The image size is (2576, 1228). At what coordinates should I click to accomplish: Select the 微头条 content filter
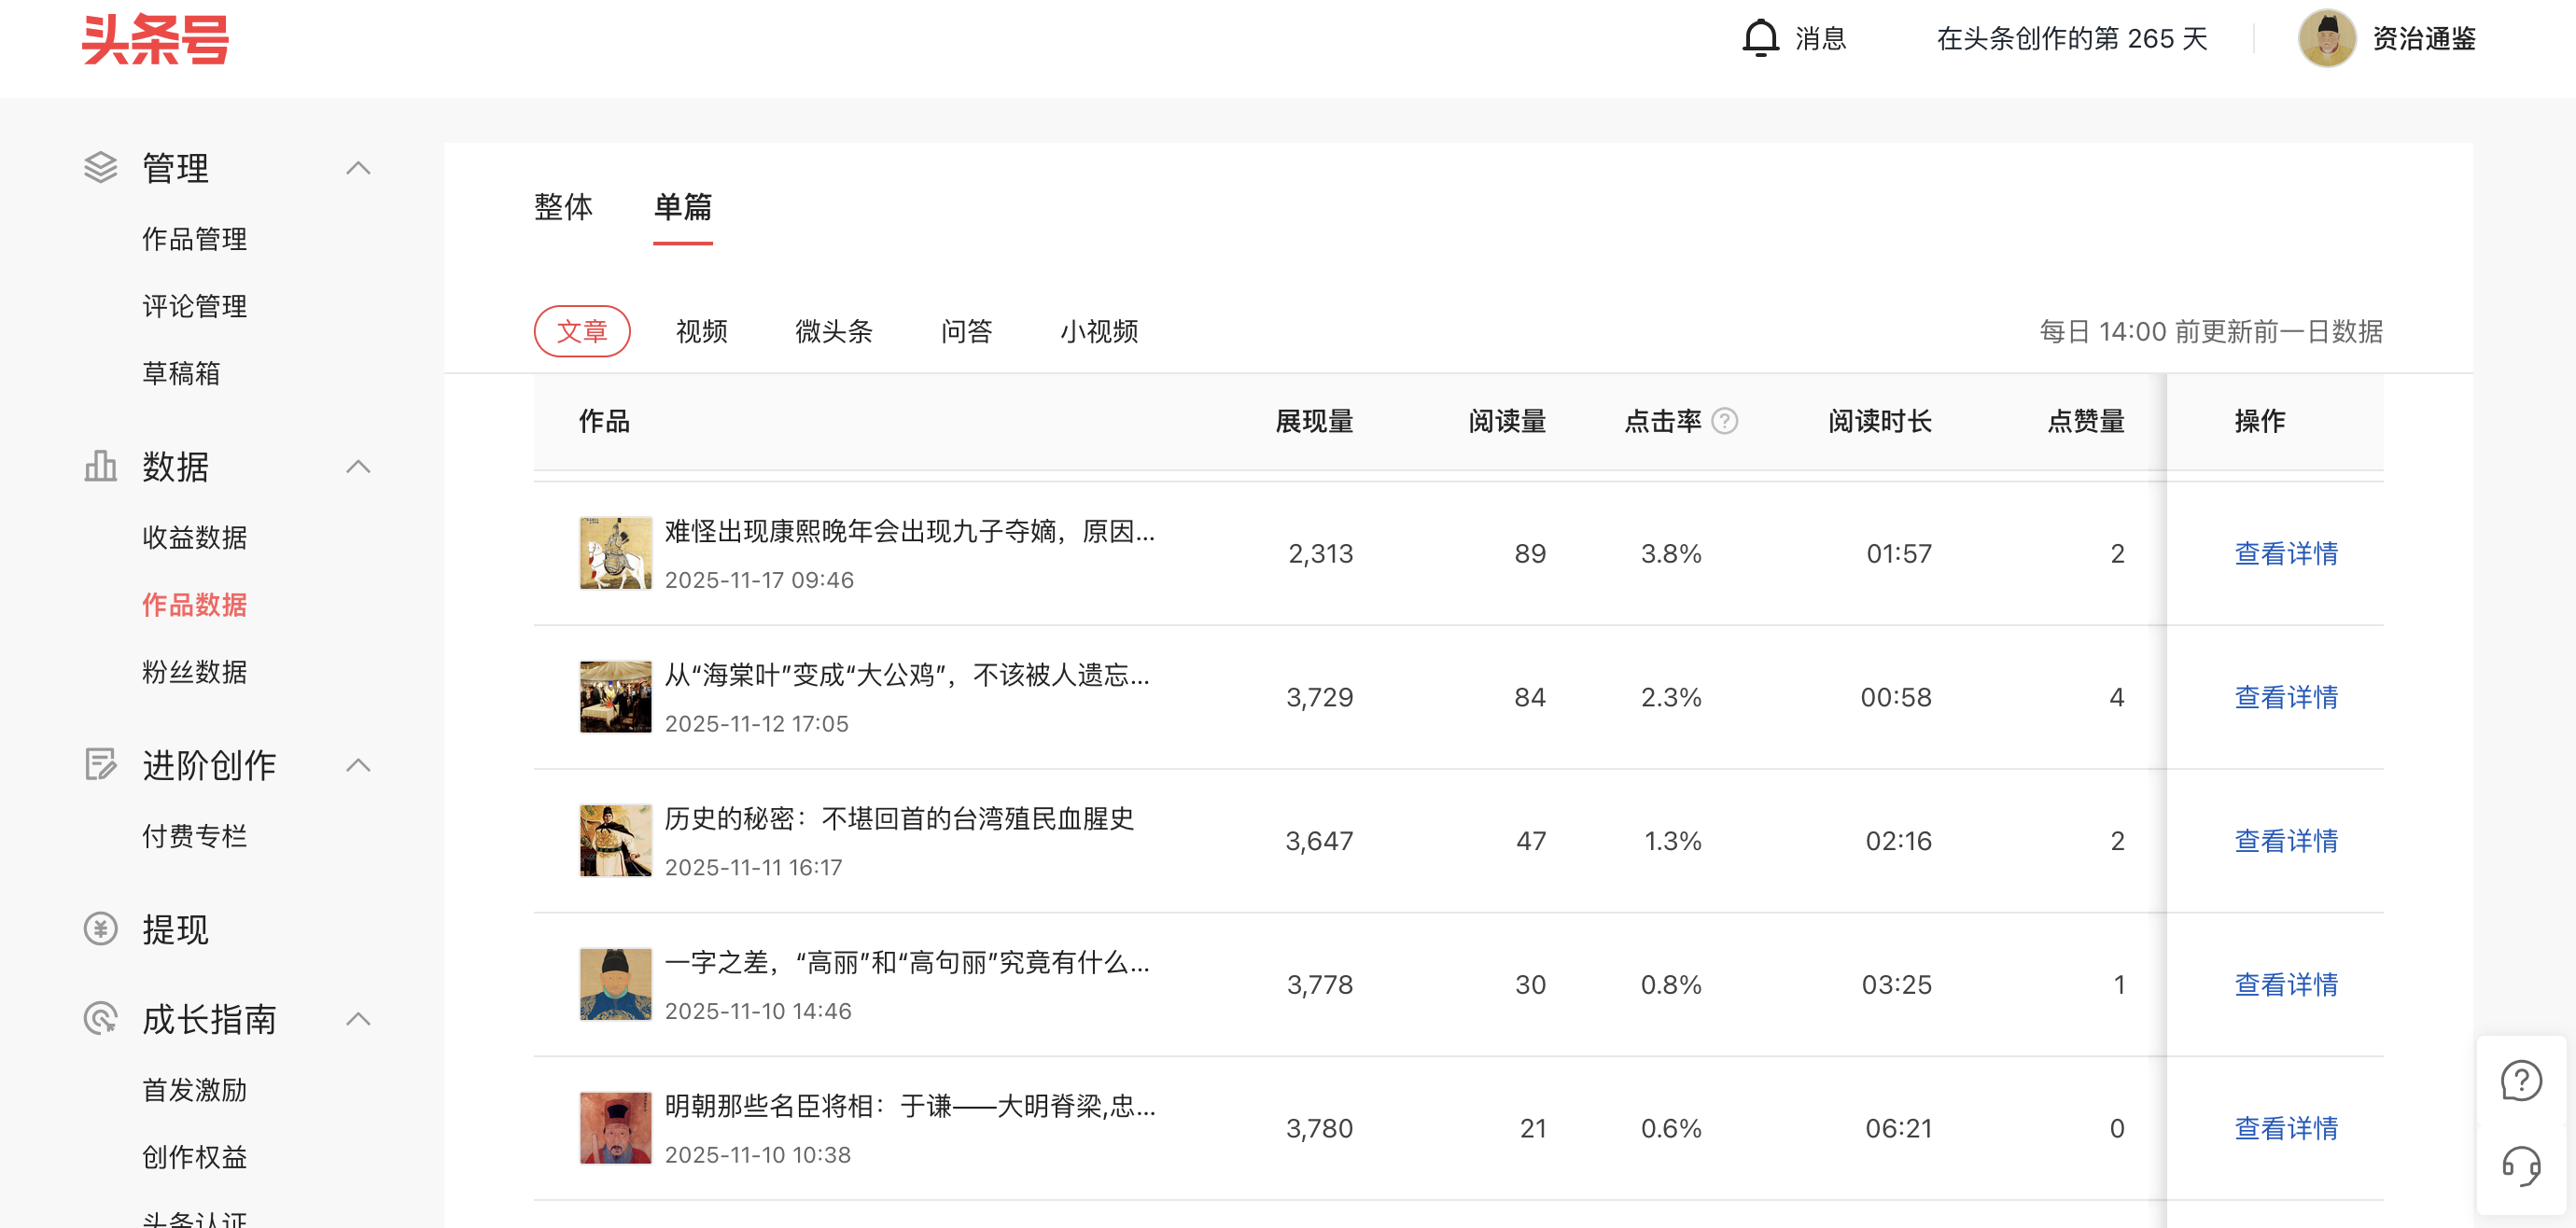point(833,331)
